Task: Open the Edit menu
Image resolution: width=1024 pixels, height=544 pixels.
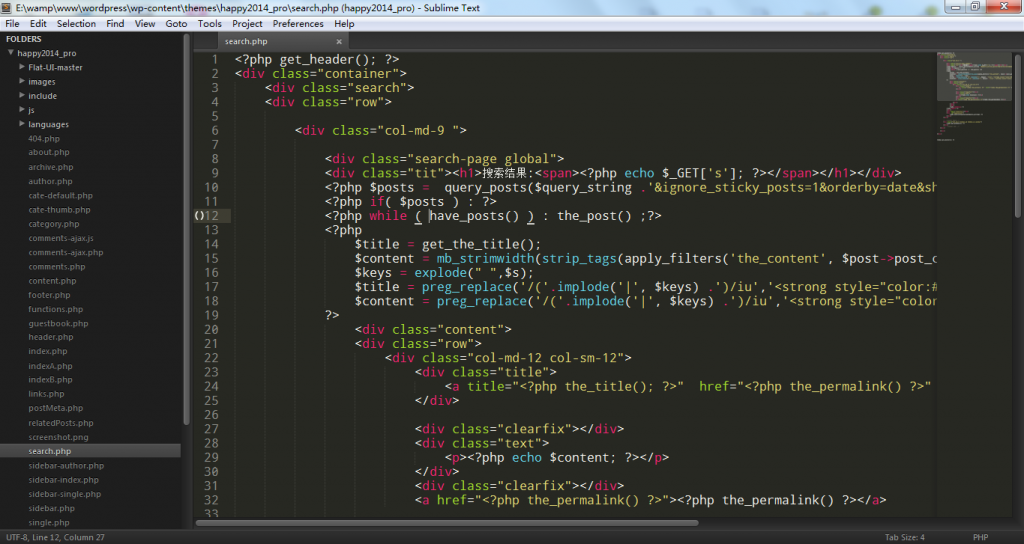Action: tap(39, 24)
